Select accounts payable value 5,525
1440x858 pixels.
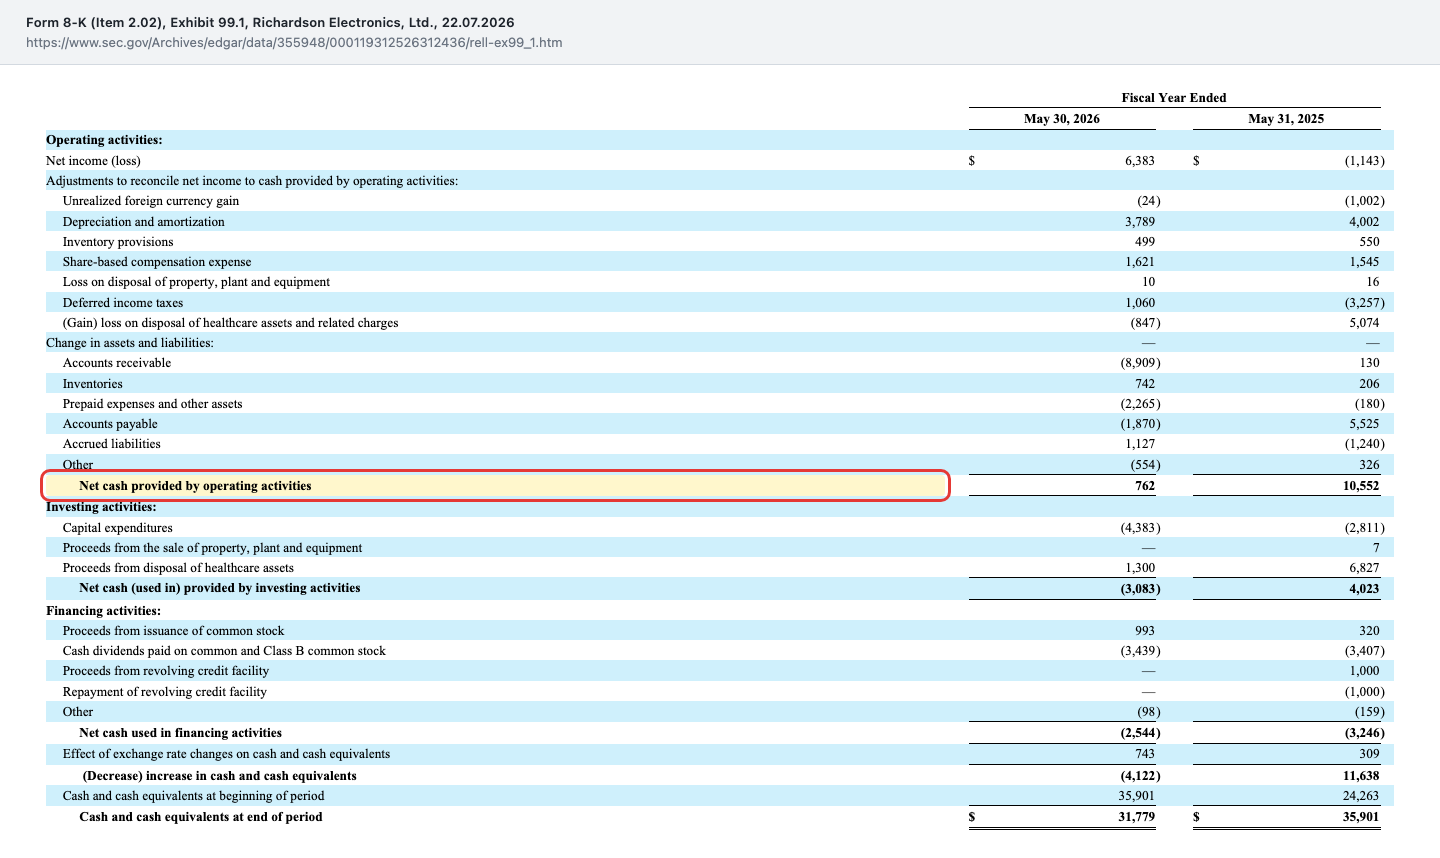pyautogui.click(x=1364, y=424)
